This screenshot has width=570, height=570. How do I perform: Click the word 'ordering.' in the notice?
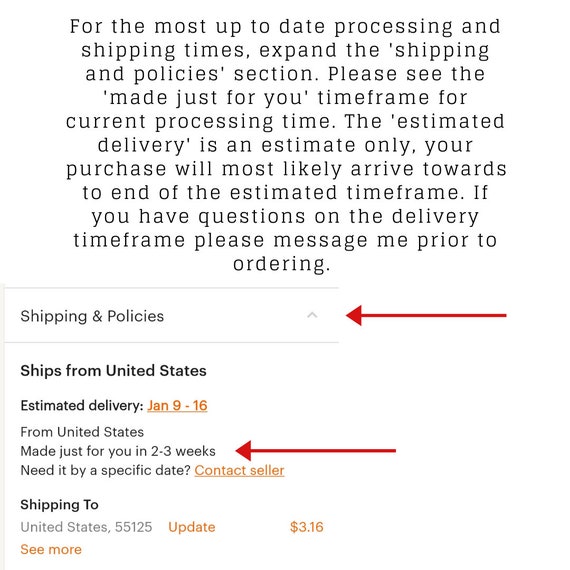[282, 264]
